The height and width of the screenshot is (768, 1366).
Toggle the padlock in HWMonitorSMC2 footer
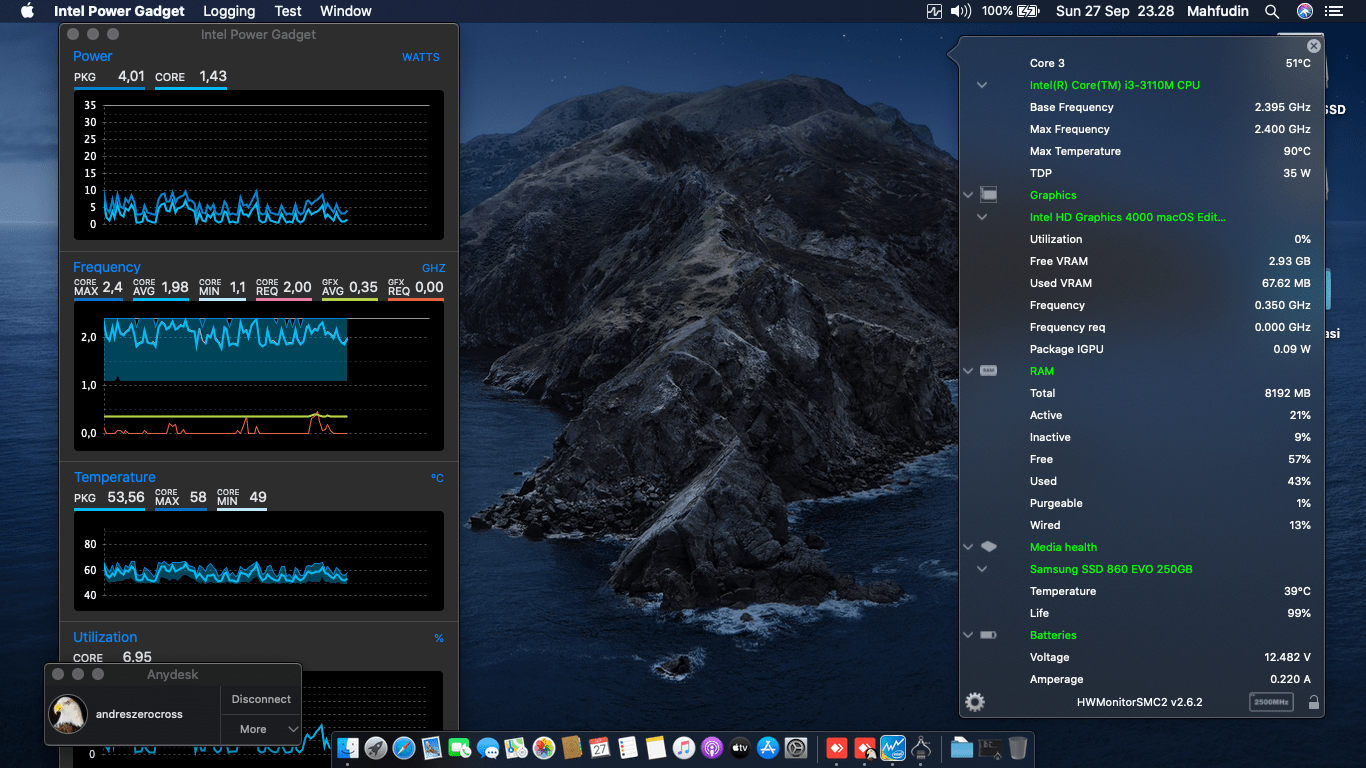(1313, 702)
